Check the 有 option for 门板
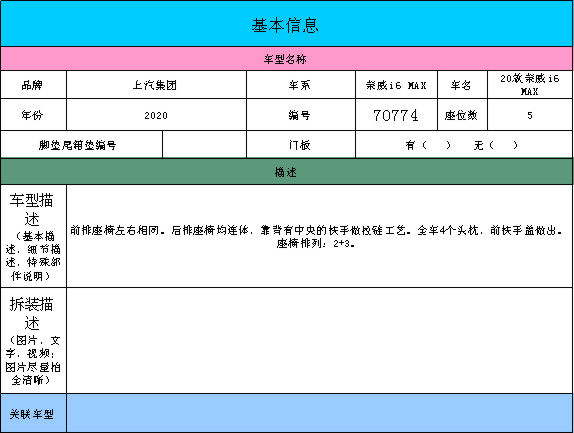 [428, 145]
